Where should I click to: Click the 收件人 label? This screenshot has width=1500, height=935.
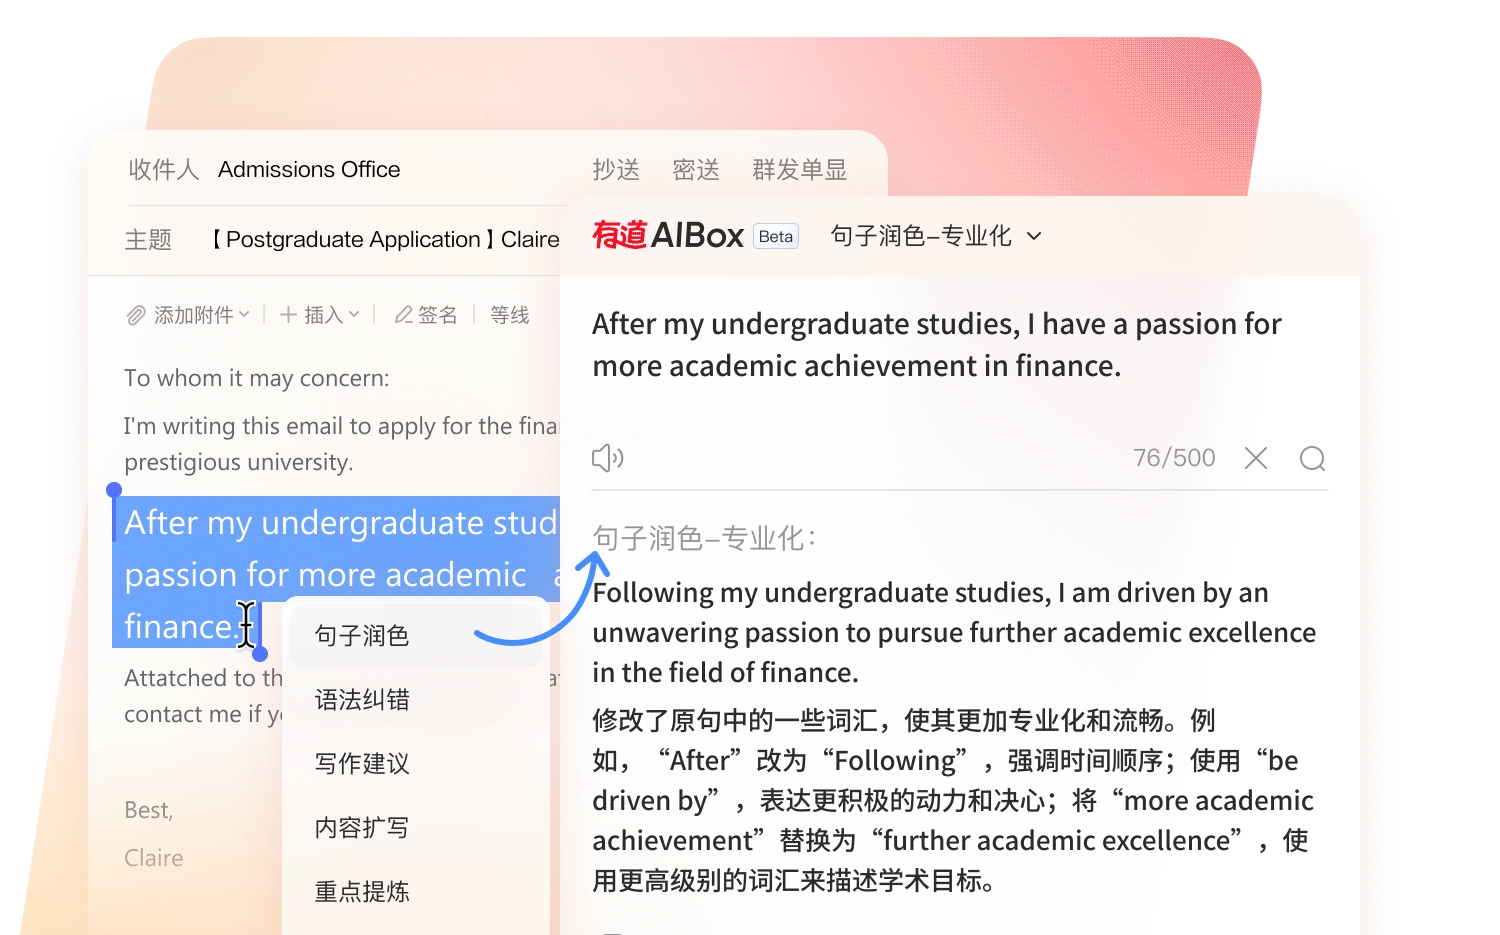(164, 170)
